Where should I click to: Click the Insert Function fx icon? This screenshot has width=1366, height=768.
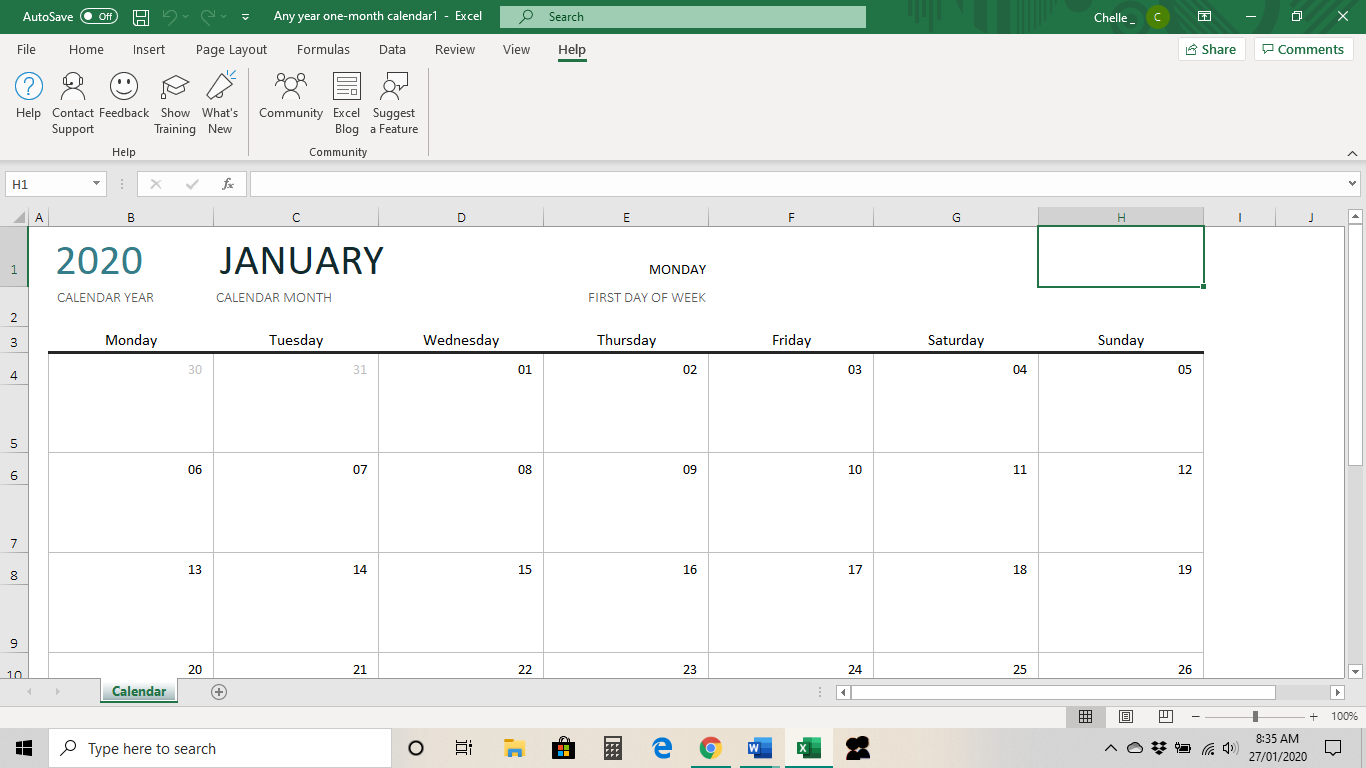227,184
